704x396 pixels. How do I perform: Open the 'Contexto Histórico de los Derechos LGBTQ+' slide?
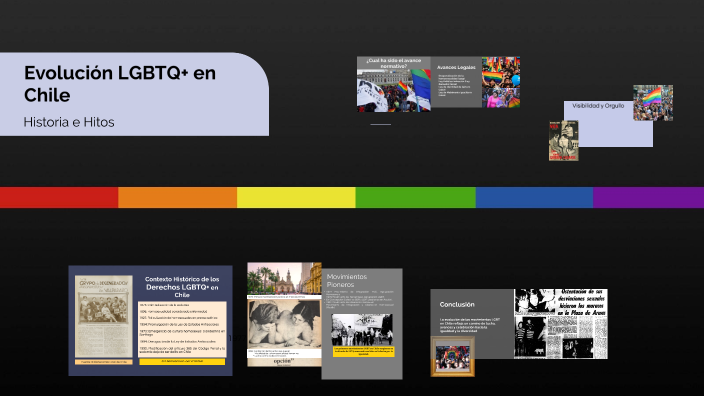[x=150, y=321]
